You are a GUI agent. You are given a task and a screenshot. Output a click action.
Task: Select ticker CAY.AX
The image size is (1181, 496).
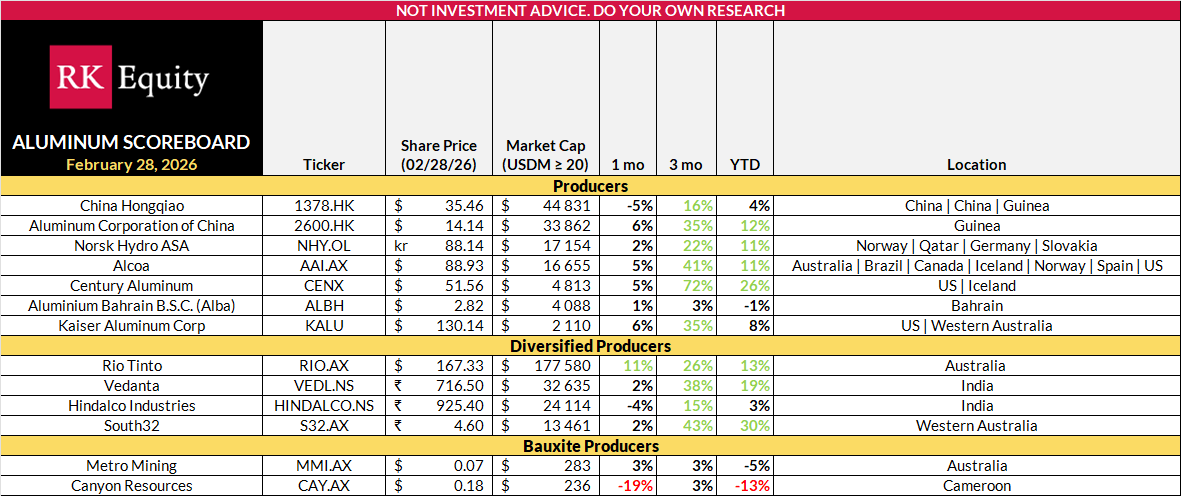coord(324,486)
